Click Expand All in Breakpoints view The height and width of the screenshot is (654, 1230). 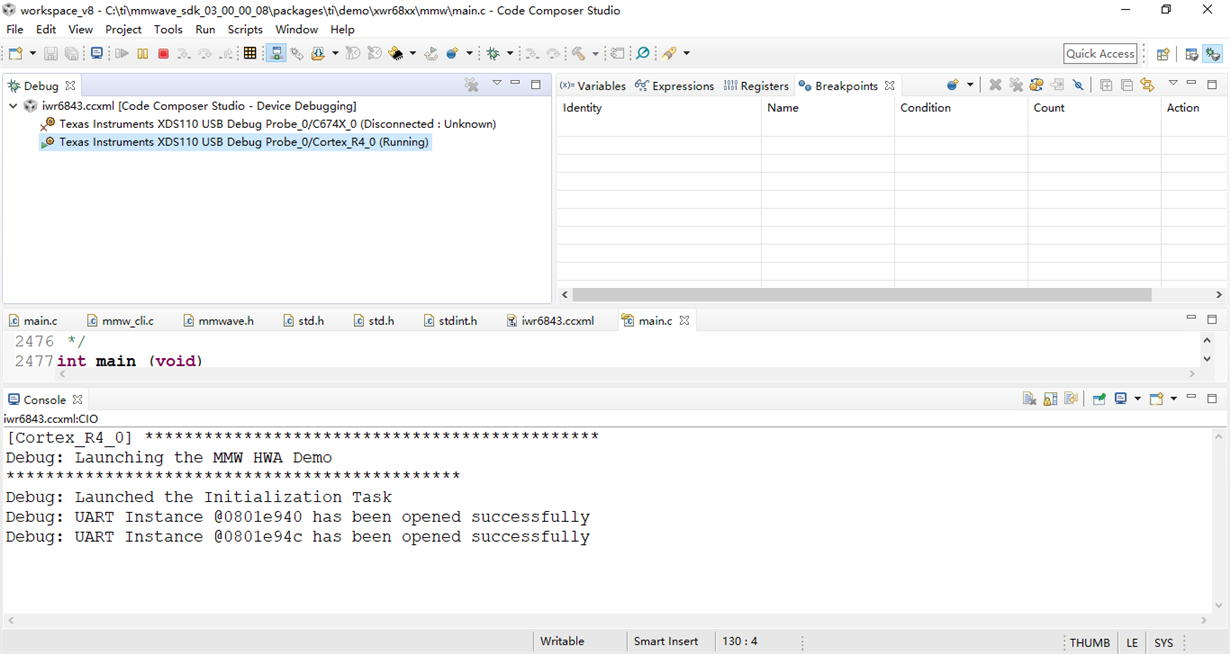pos(1106,85)
